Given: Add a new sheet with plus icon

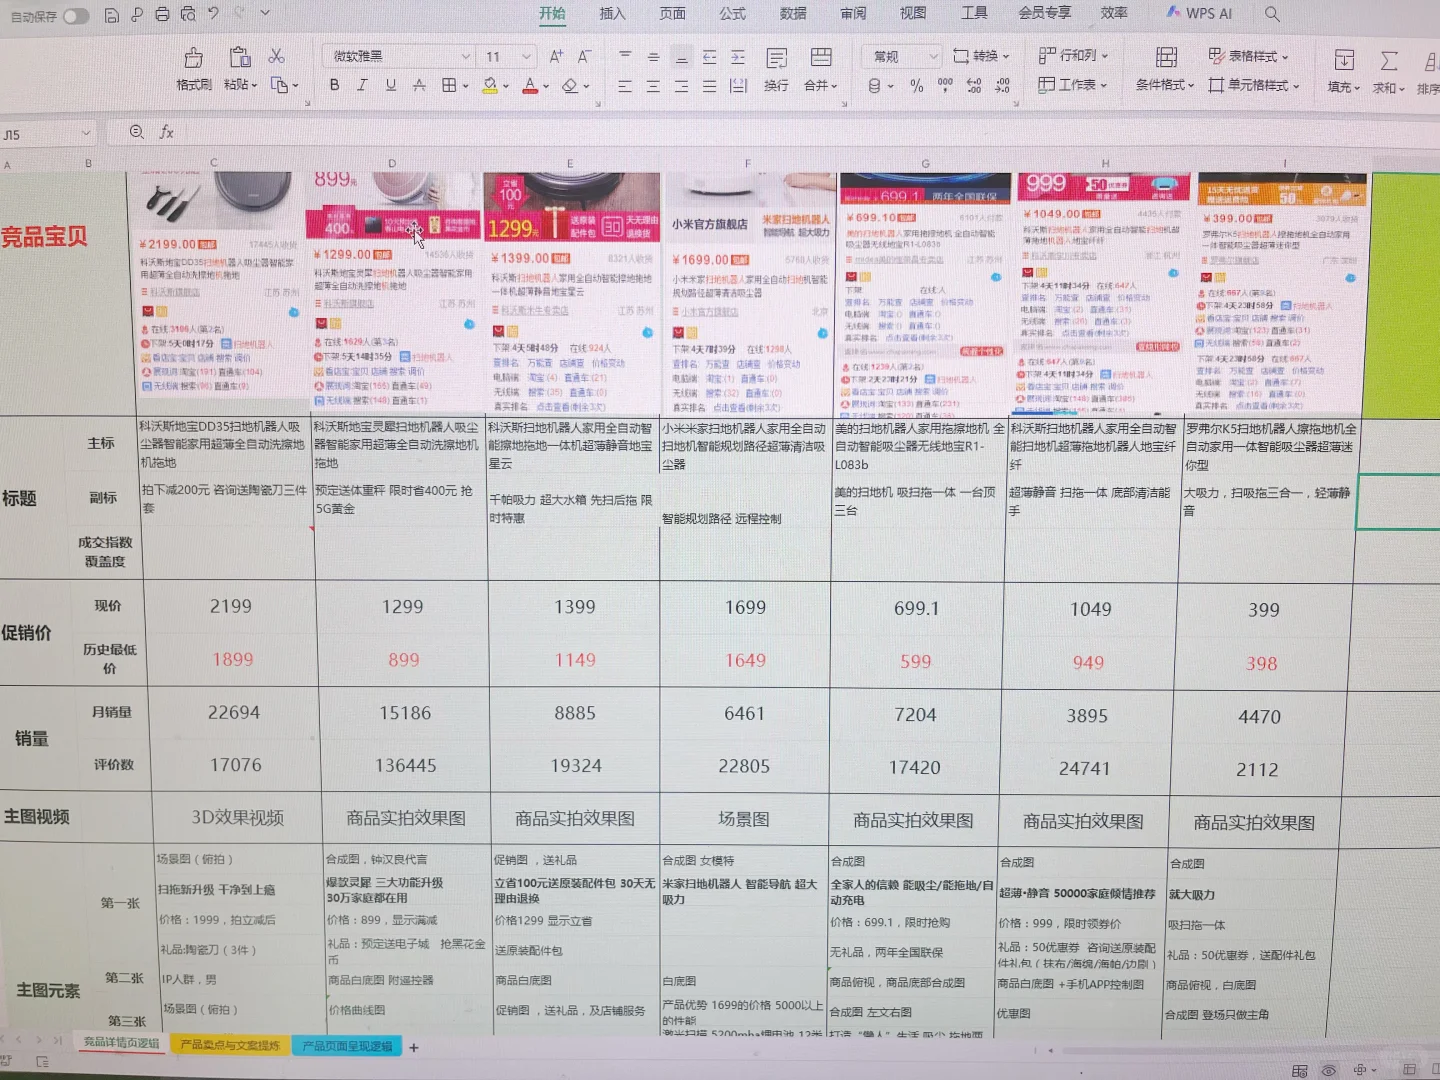Looking at the screenshot, I should pos(414,1048).
